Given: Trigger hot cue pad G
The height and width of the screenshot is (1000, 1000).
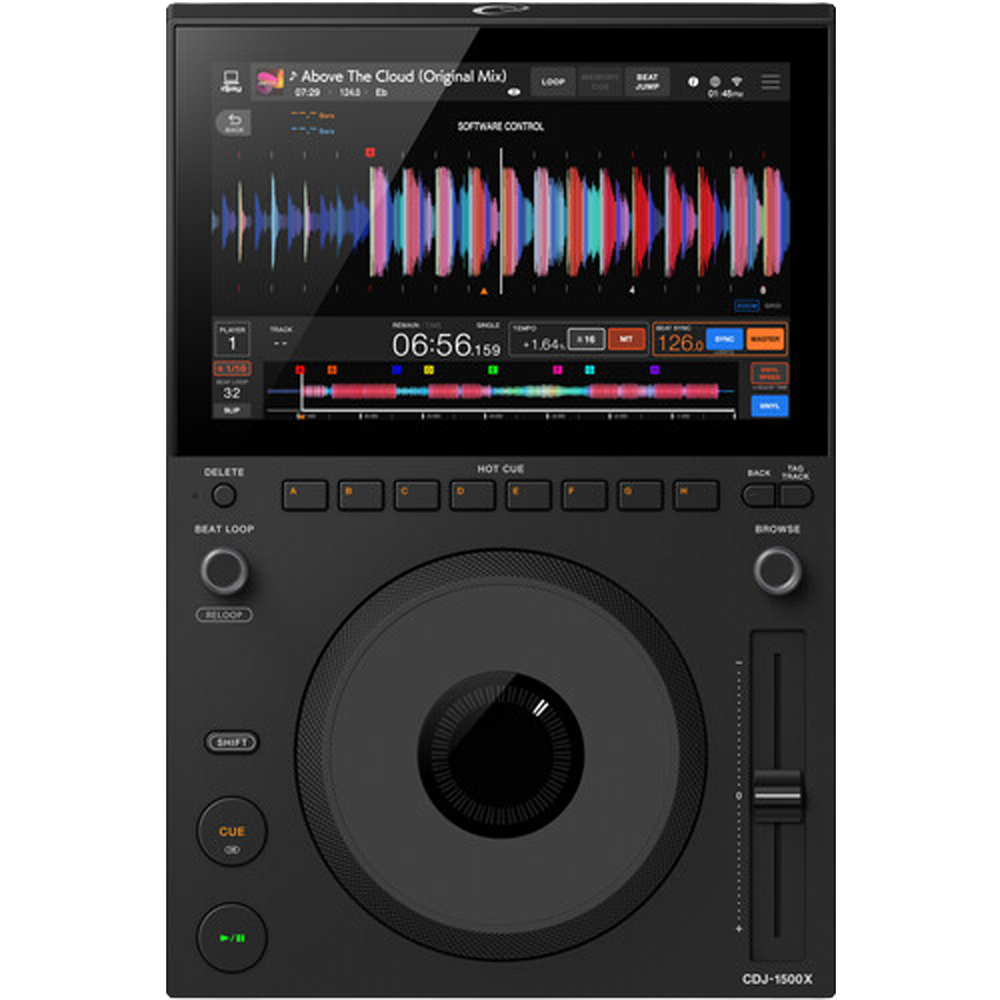Looking at the screenshot, I should 640,496.
